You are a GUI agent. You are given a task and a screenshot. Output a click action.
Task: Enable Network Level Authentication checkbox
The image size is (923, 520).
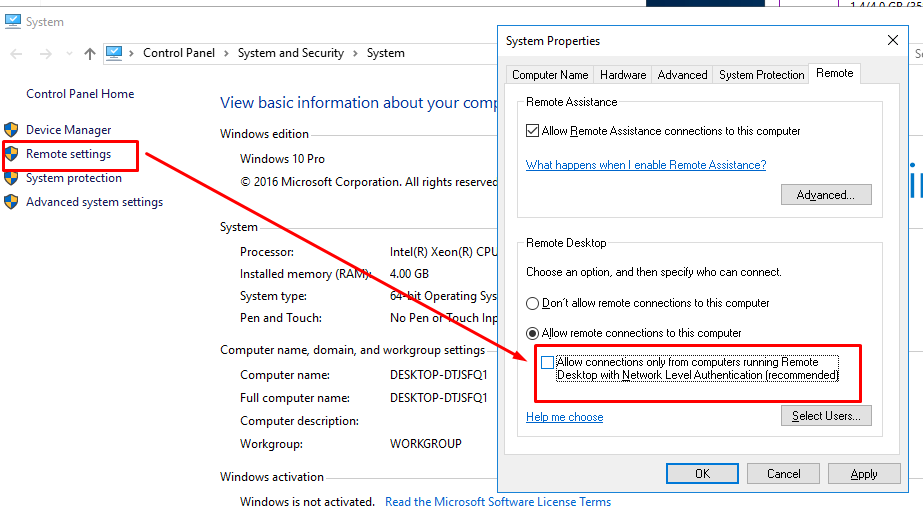(x=547, y=363)
